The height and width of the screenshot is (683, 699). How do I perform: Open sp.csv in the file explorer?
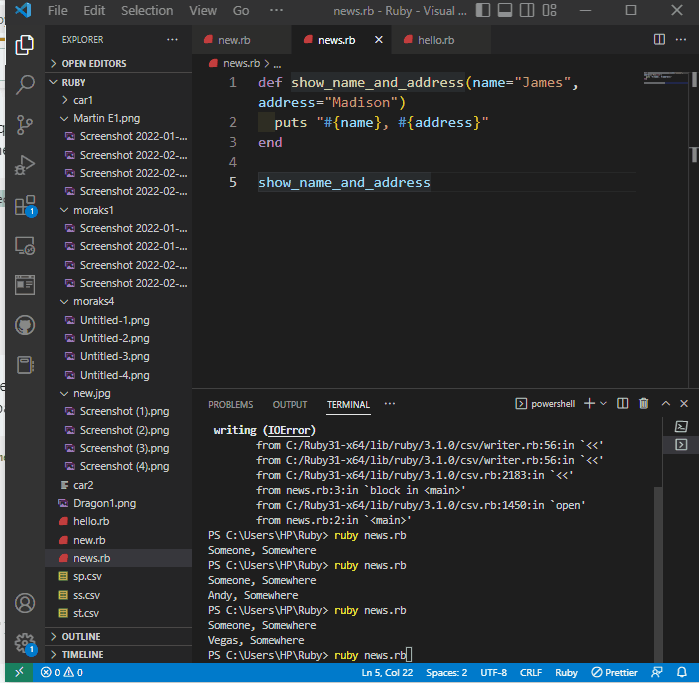[87, 576]
